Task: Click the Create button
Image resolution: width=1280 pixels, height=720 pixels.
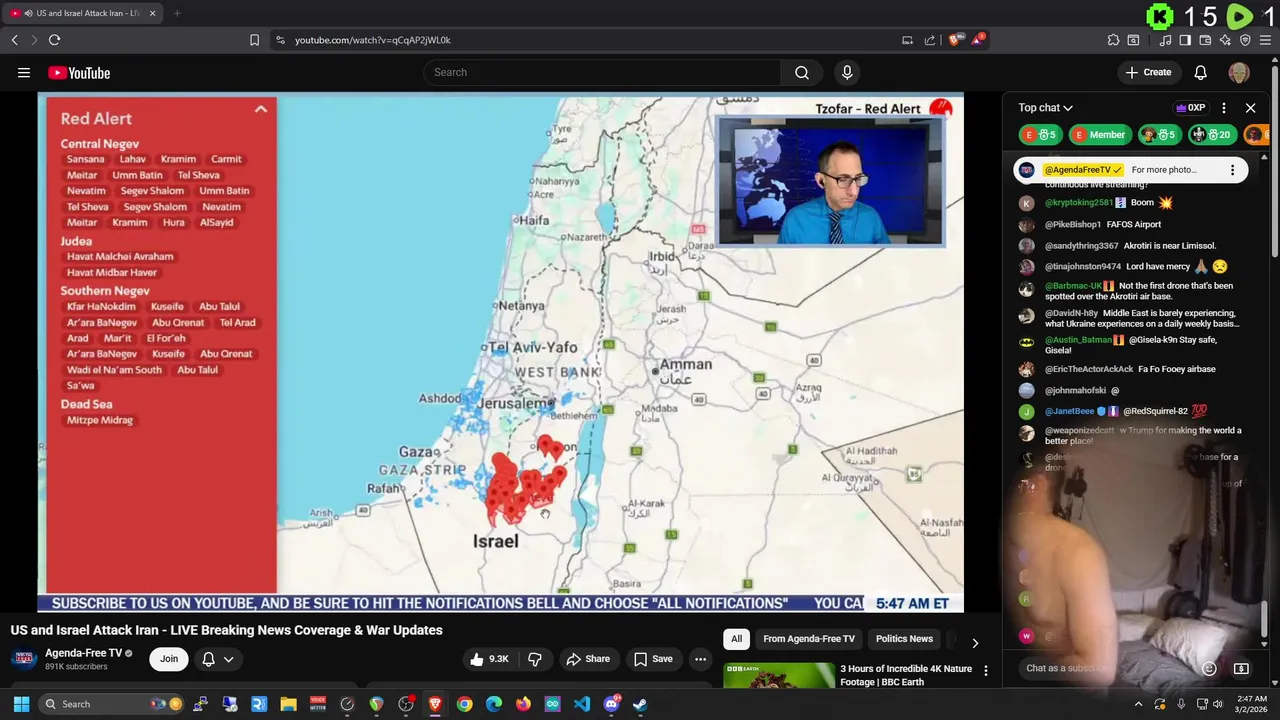Action: tap(1148, 72)
